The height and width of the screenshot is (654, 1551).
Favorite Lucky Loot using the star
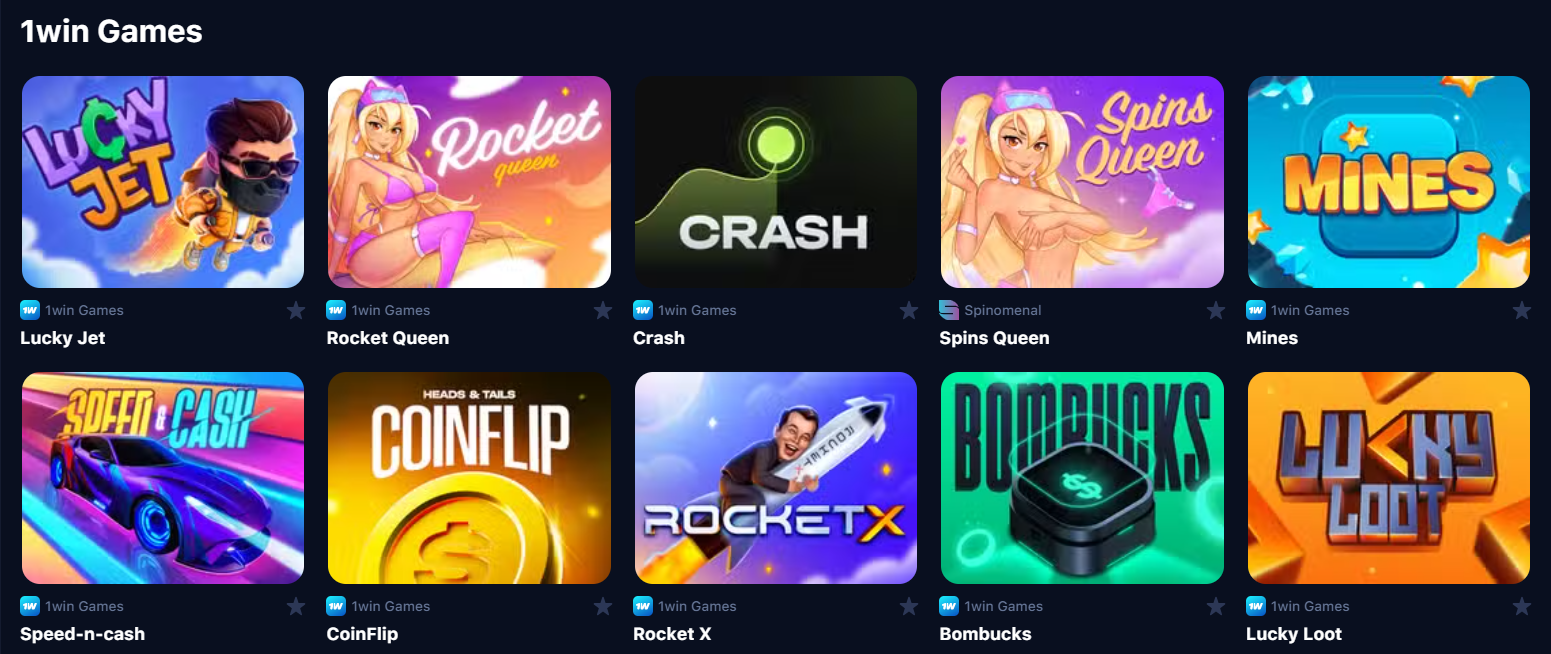click(1522, 606)
